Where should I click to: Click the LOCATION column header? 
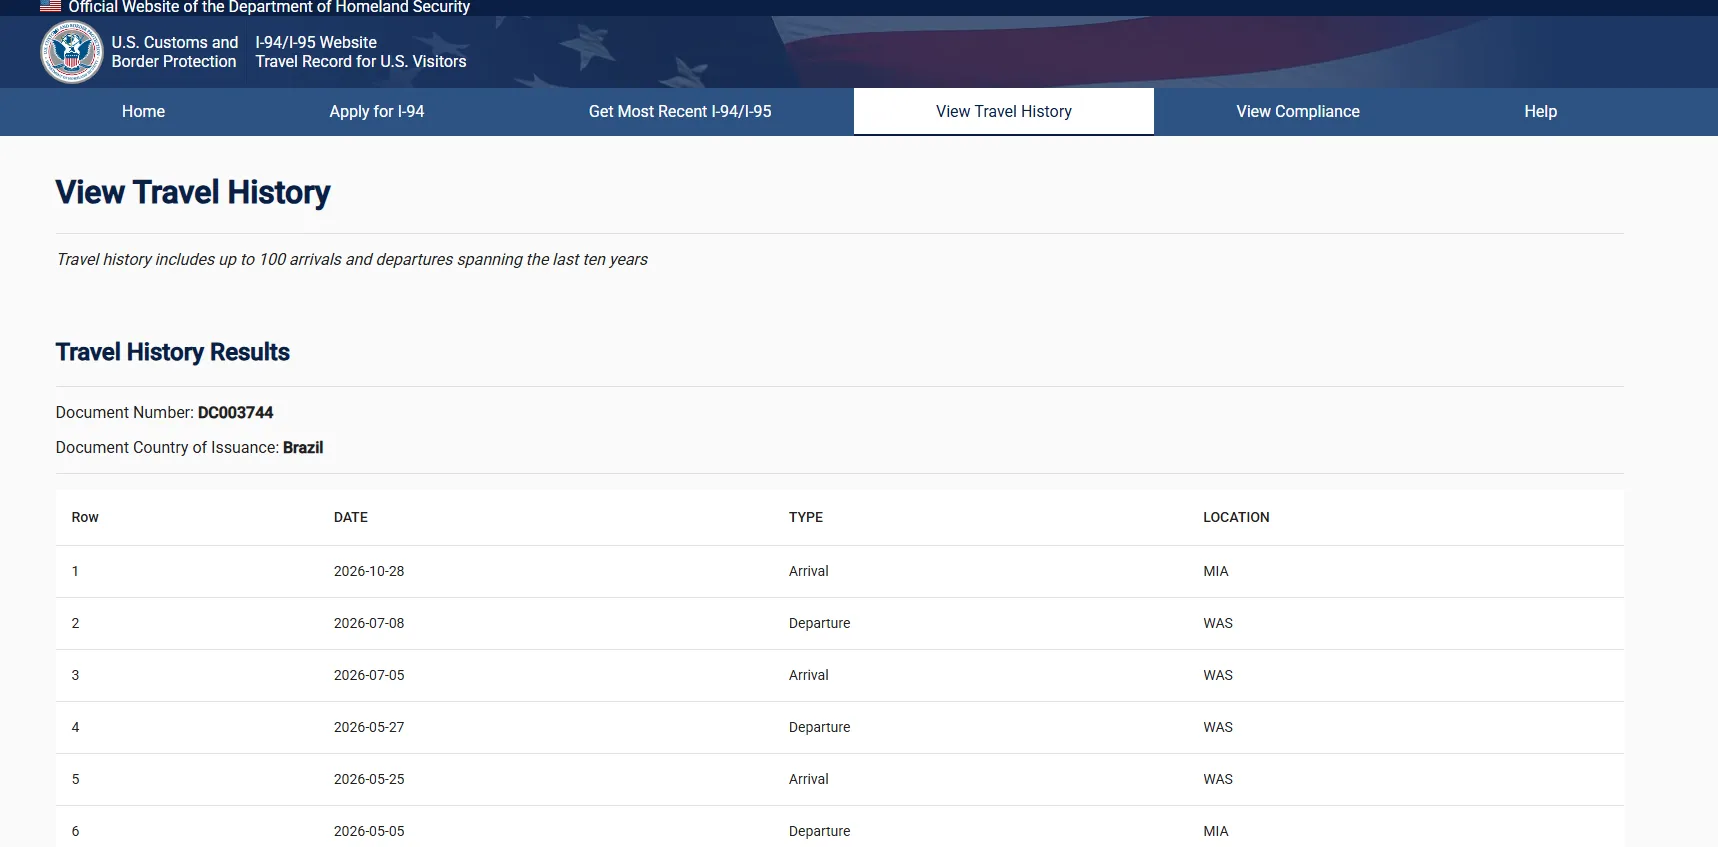point(1236,517)
